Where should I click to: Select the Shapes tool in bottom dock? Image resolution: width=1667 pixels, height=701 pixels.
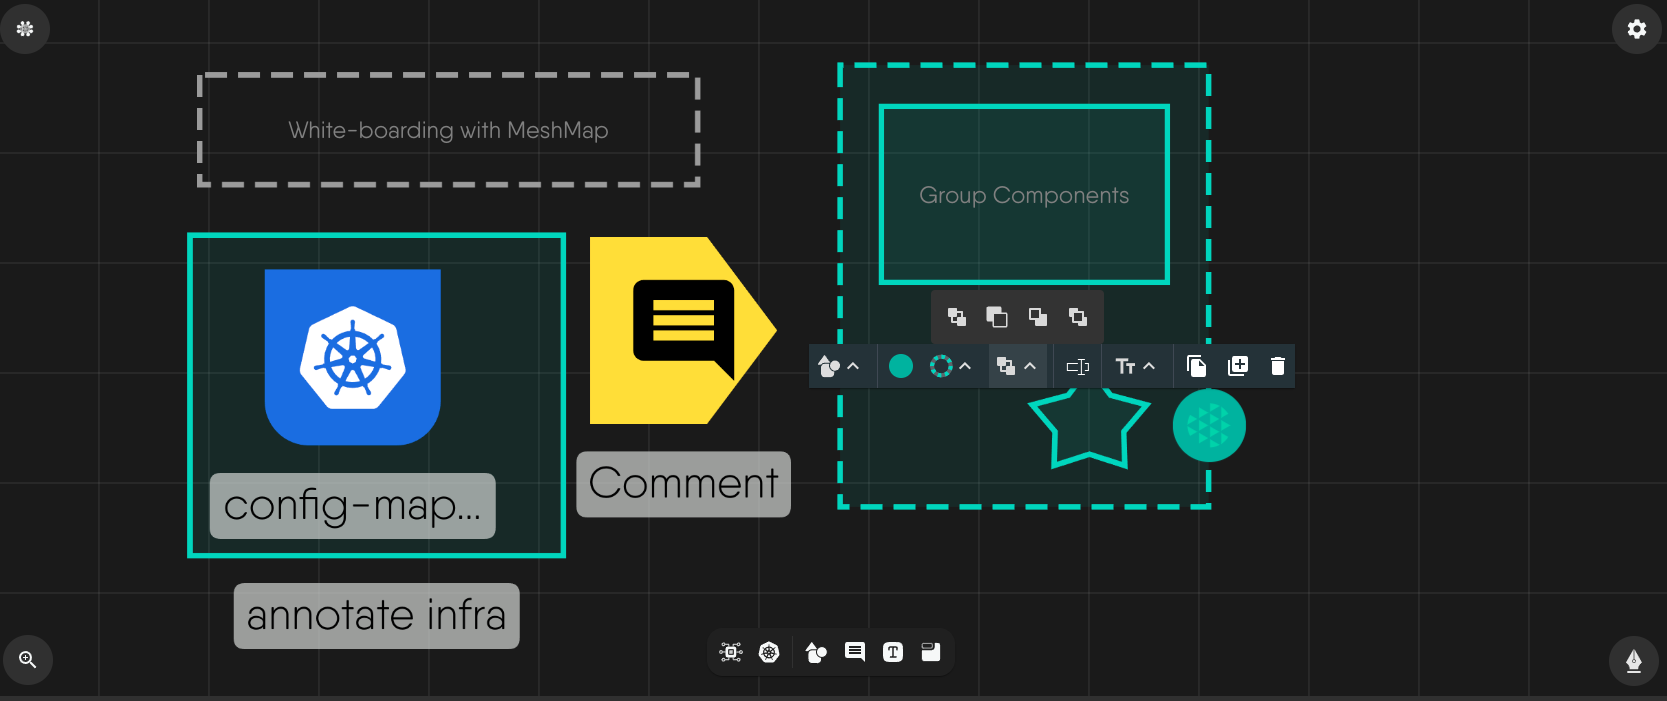(816, 653)
